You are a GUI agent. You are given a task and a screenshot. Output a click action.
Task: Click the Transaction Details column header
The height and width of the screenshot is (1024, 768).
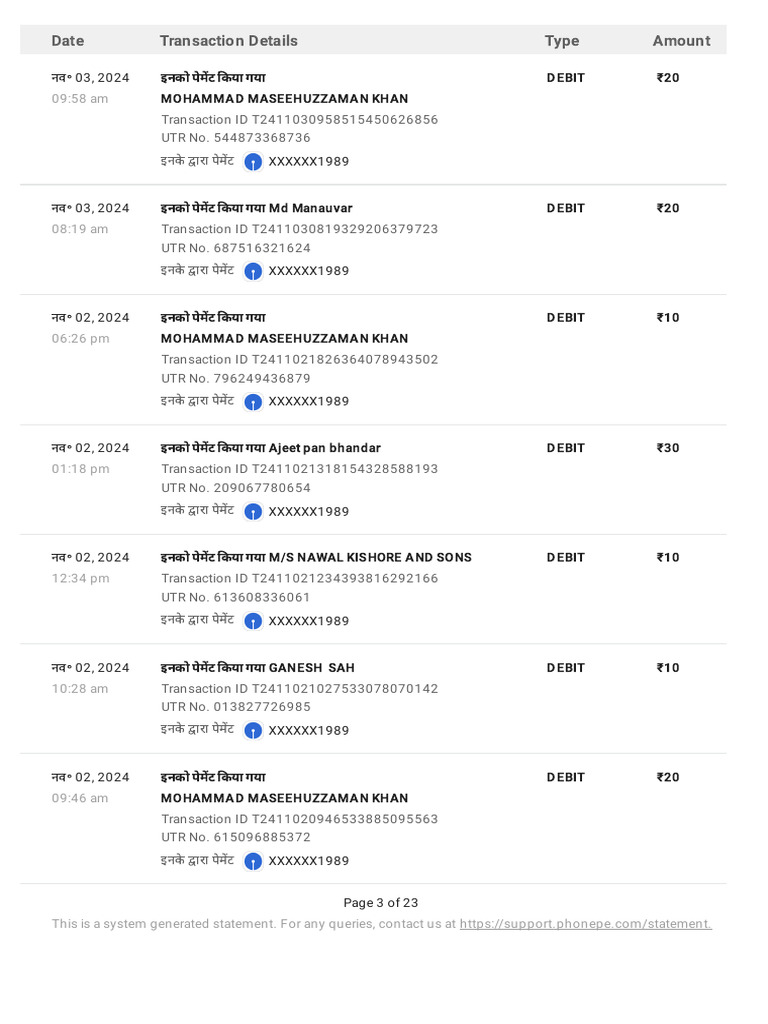pyautogui.click(x=228, y=41)
